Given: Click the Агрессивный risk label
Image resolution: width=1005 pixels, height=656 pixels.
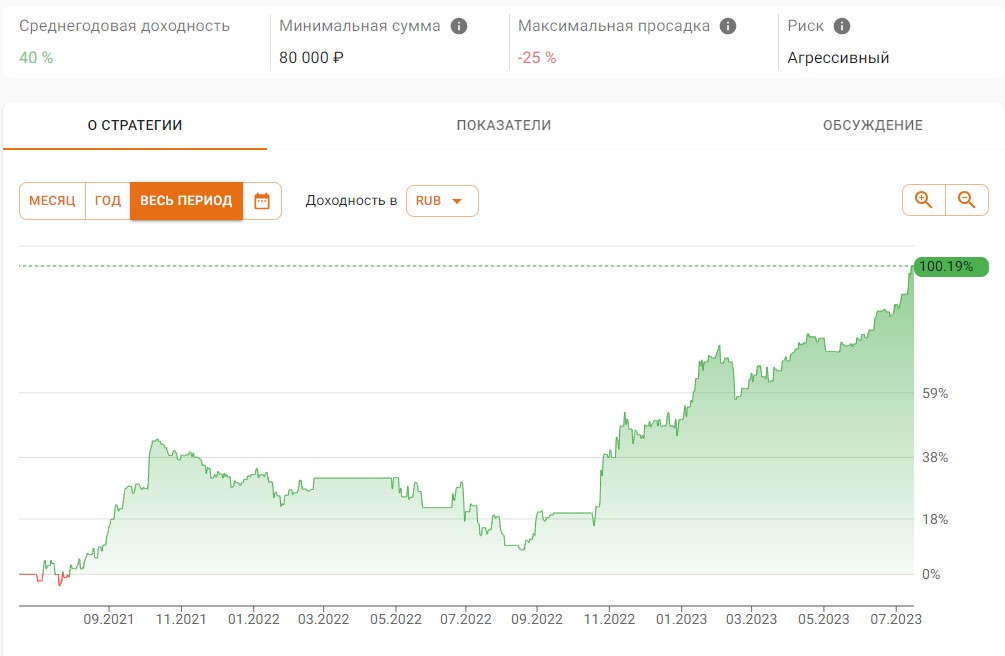Looking at the screenshot, I should click(838, 58).
